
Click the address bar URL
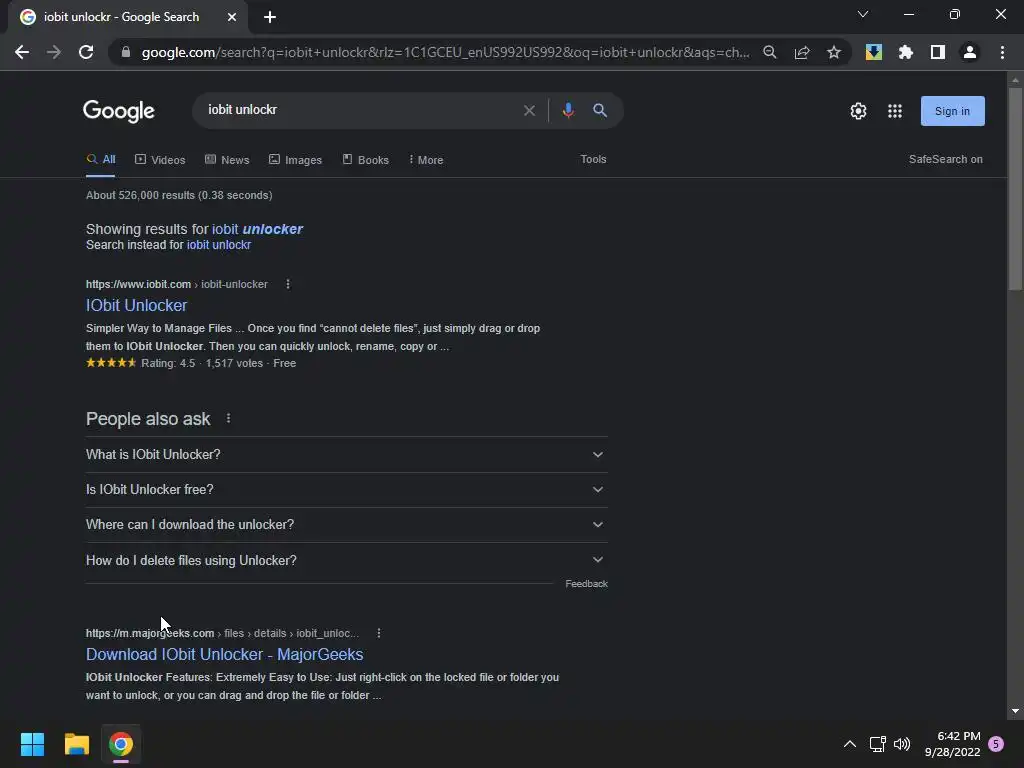click(x=445, y=52)
